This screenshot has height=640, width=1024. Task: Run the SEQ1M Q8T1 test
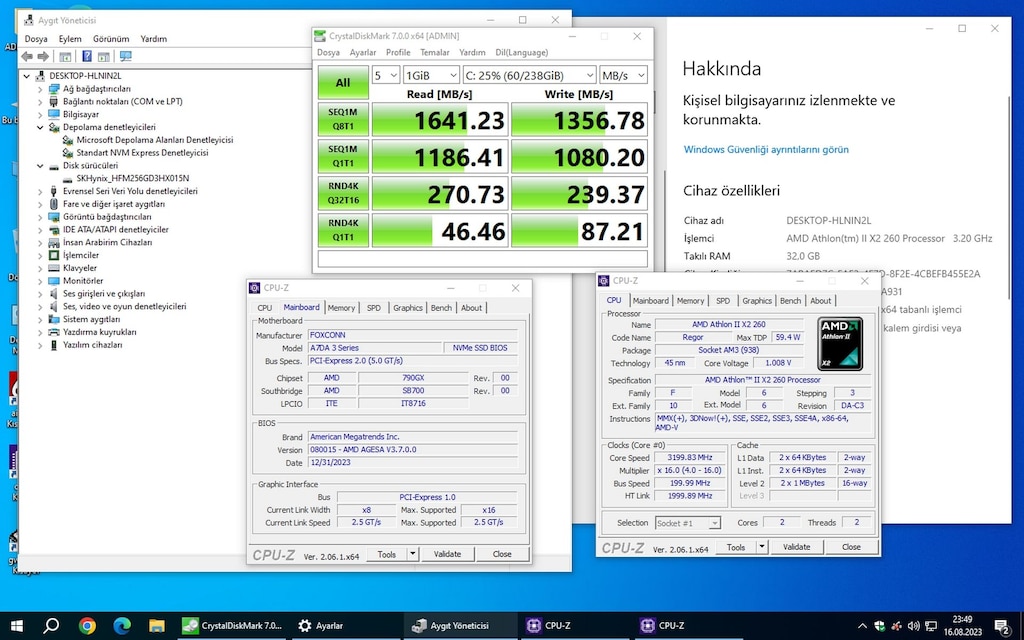coord(343,120)
